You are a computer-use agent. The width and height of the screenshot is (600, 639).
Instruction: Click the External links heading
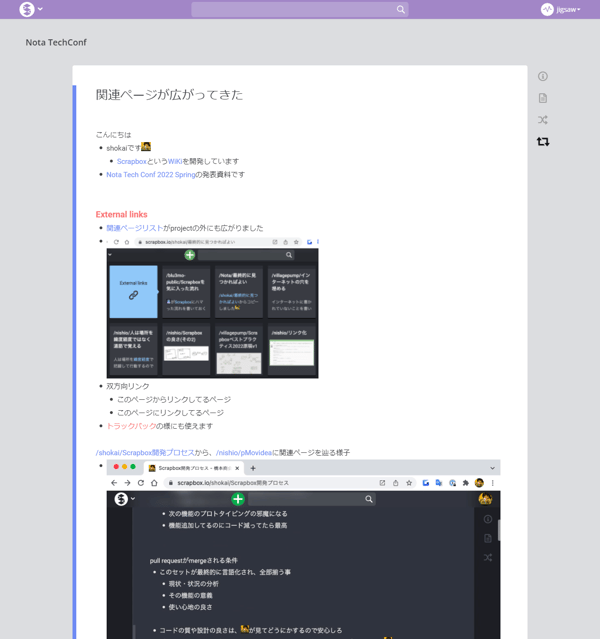(x=121, y=214)
